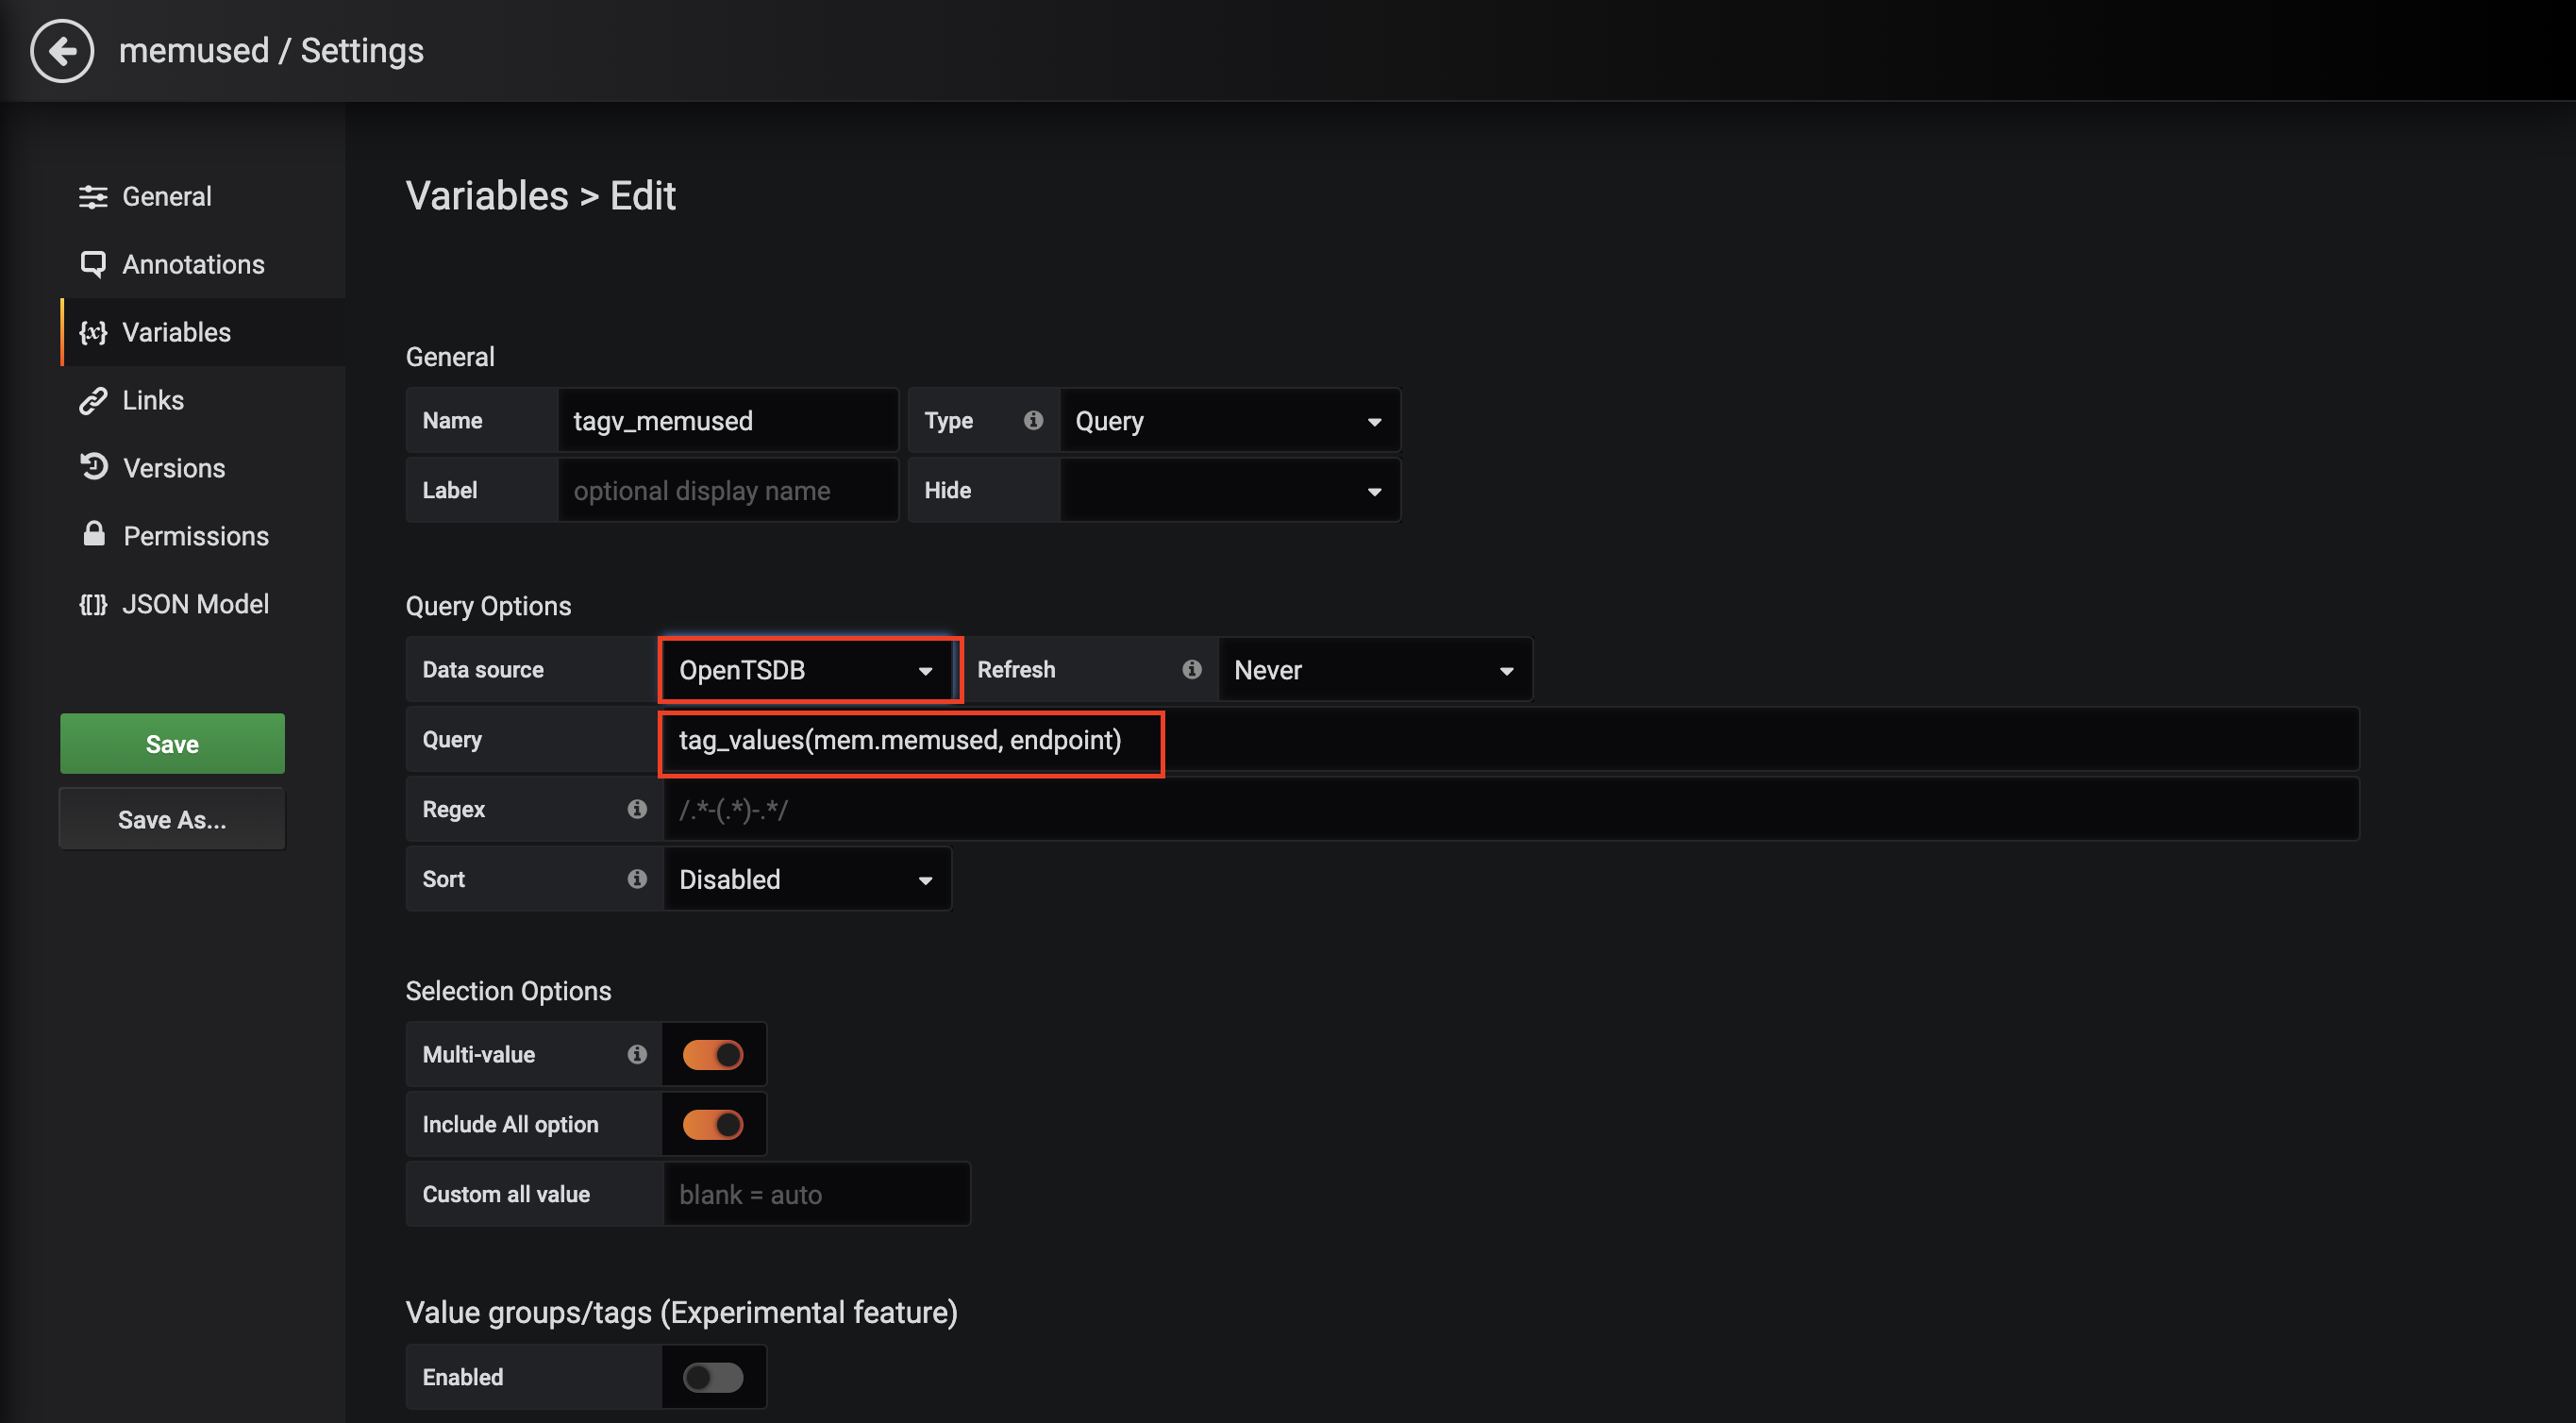Open the Data source selector showing OpenTSDB
Screen dimensions: 2576x1423
coord(808,670)
